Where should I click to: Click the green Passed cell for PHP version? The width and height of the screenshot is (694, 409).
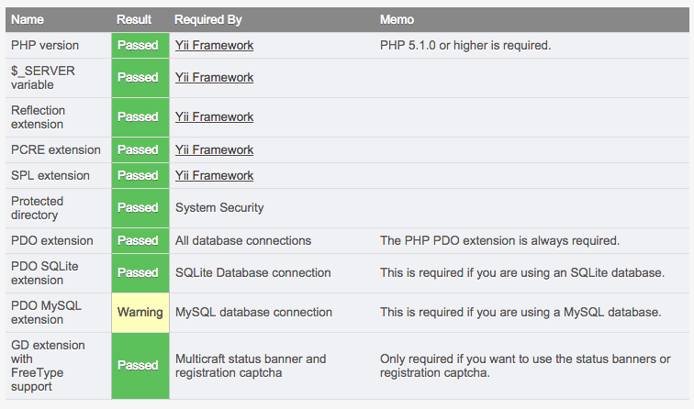pos(138,45)
